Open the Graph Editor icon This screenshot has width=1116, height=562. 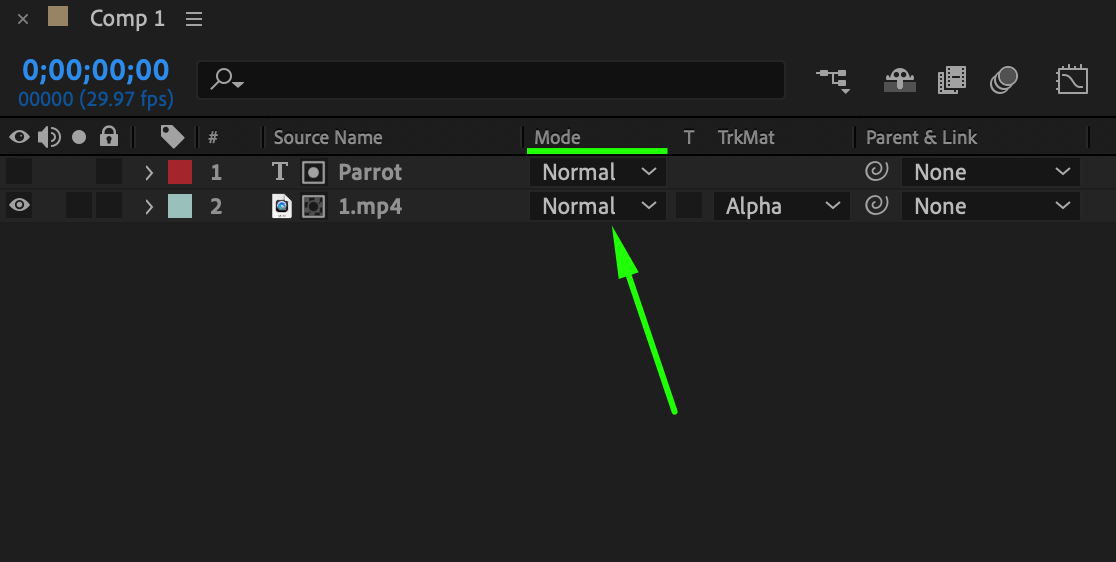[1072, 79]
